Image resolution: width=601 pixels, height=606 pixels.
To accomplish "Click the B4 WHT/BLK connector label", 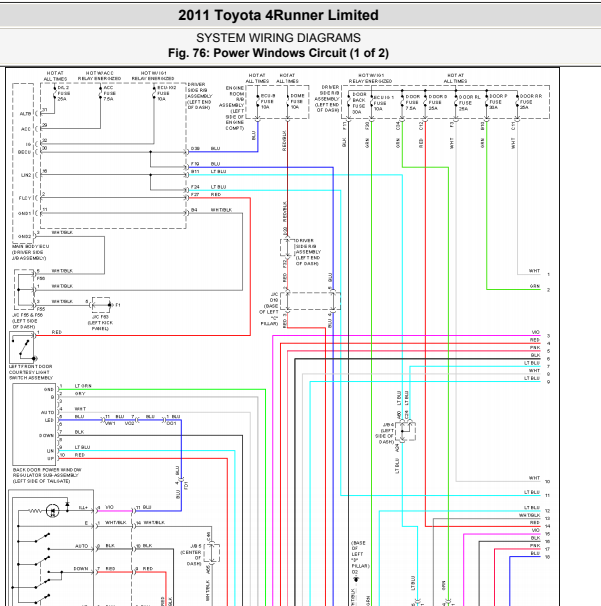I will 211,210.
